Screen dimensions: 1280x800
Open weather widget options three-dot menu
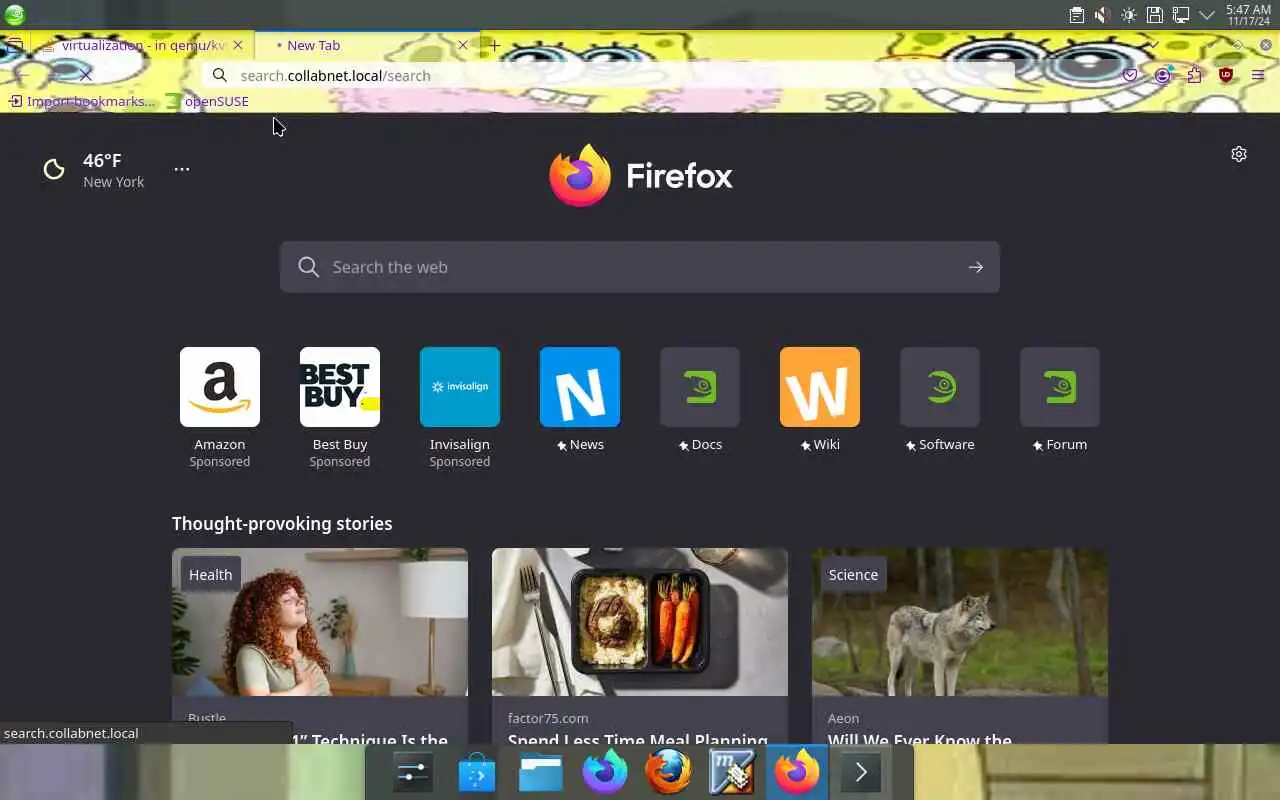coord(182,169)
